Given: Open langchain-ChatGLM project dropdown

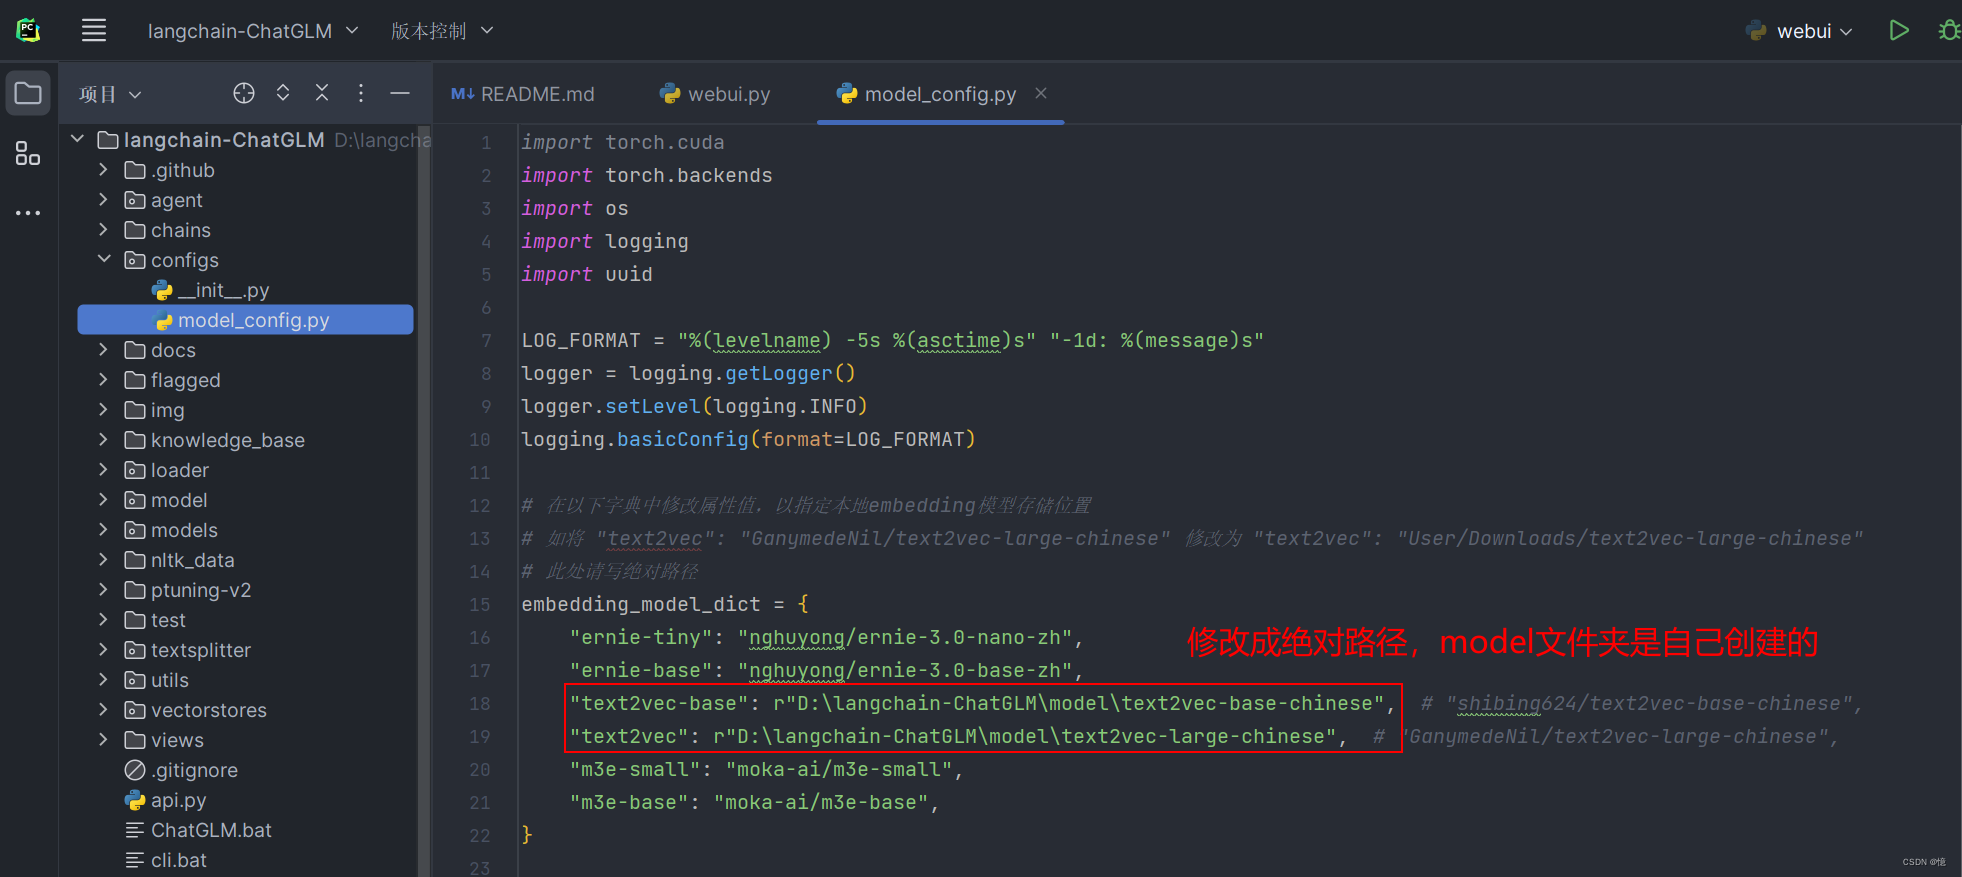Looking at the screenshot, I should point(253,31).
